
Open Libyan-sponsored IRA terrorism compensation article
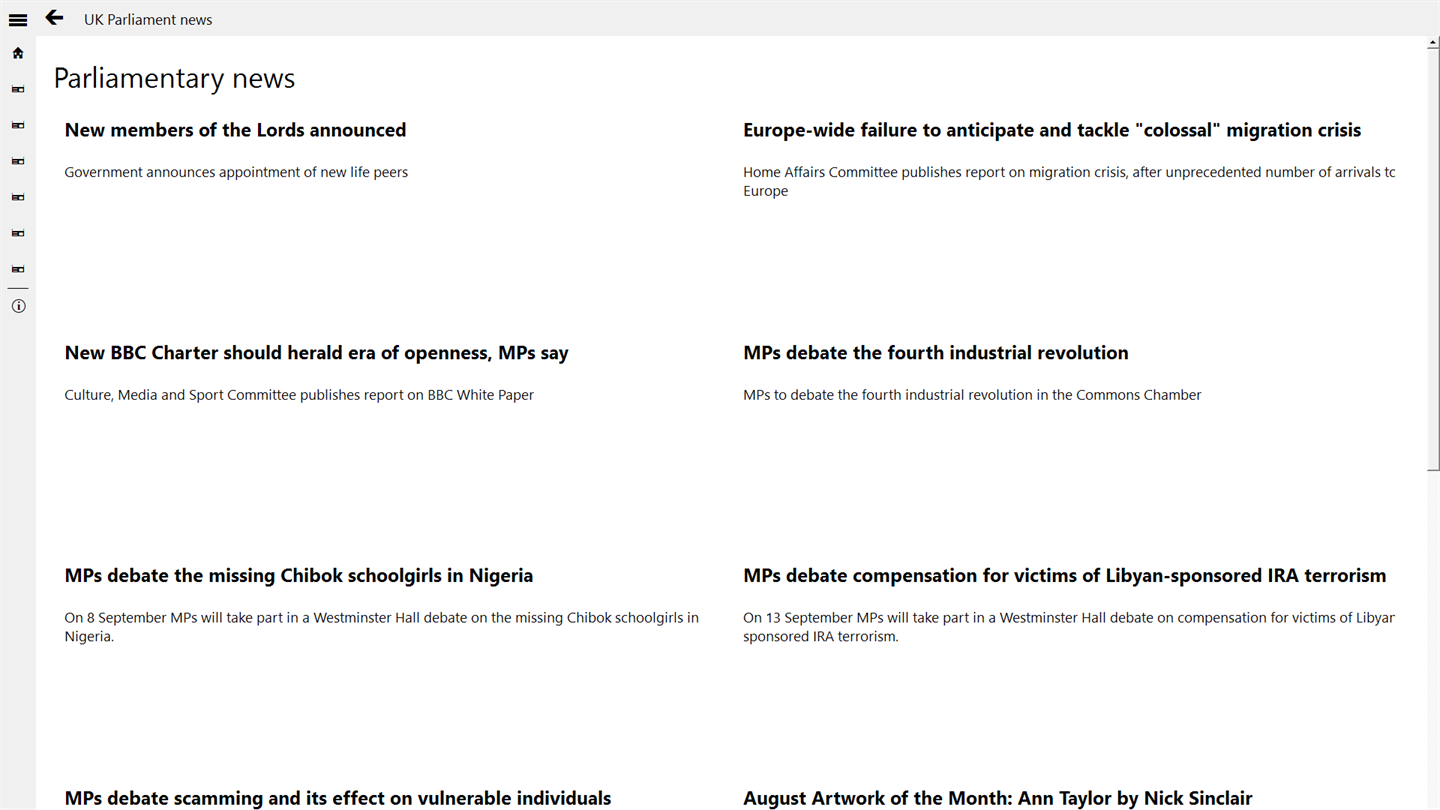point(1064,576)
